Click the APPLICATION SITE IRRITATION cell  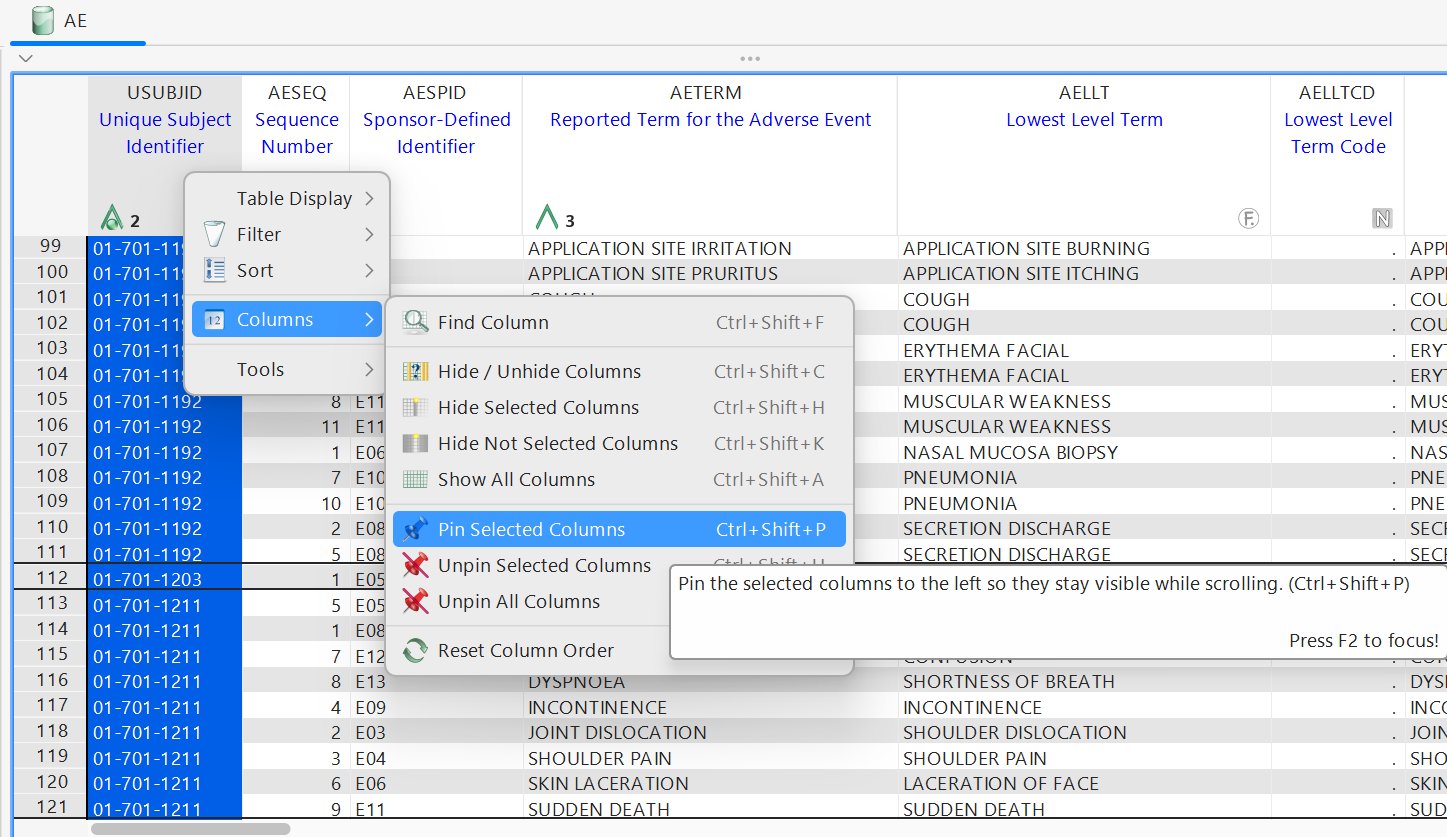[x=710, y=248]
